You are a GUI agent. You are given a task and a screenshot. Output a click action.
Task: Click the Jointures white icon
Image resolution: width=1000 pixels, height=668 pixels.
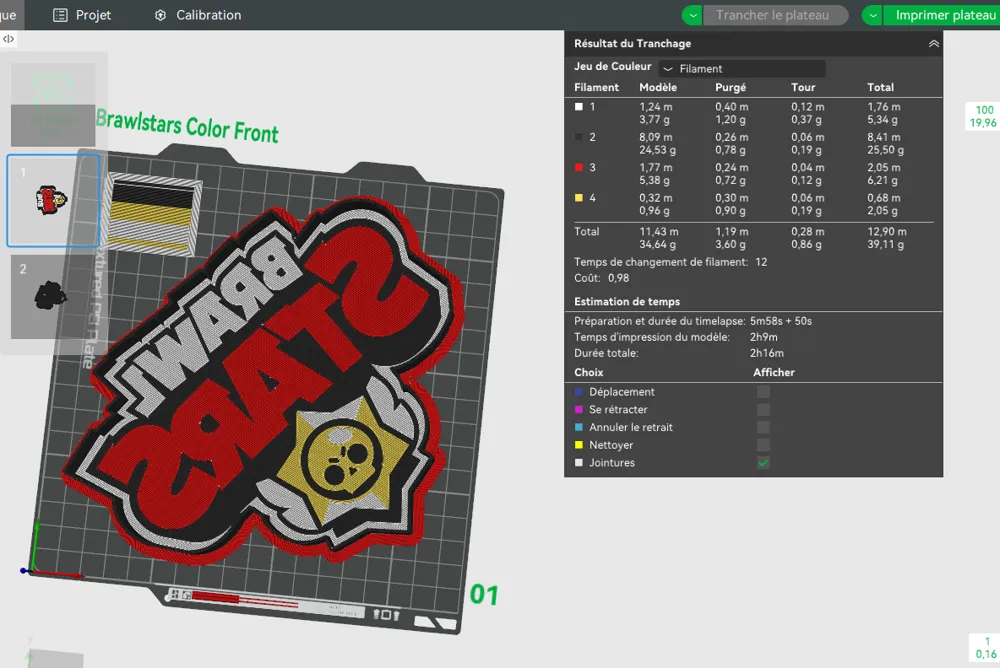[x=578, y=463]
